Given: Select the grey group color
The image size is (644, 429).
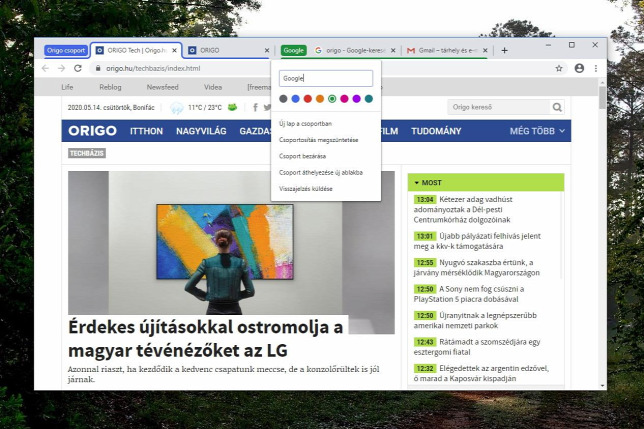Looking at the screenshot, I should [283, 99].
